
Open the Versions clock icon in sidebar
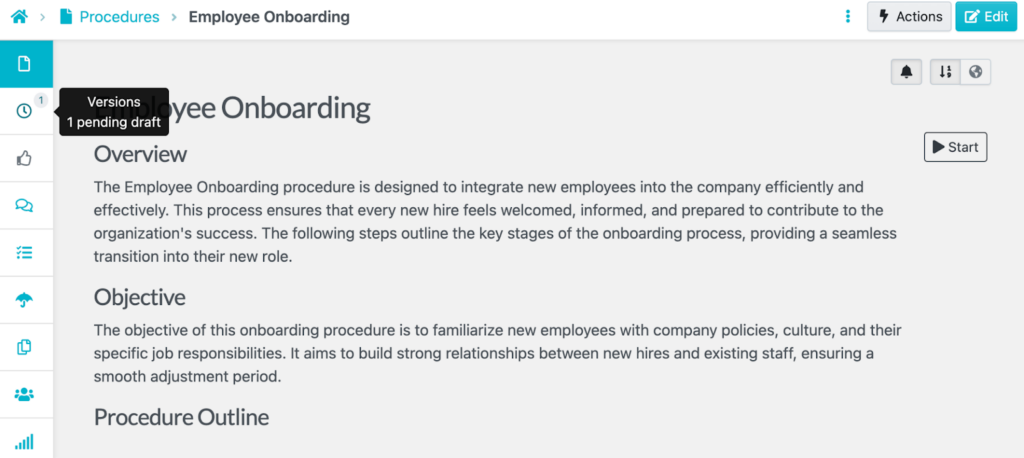(25, 111)
